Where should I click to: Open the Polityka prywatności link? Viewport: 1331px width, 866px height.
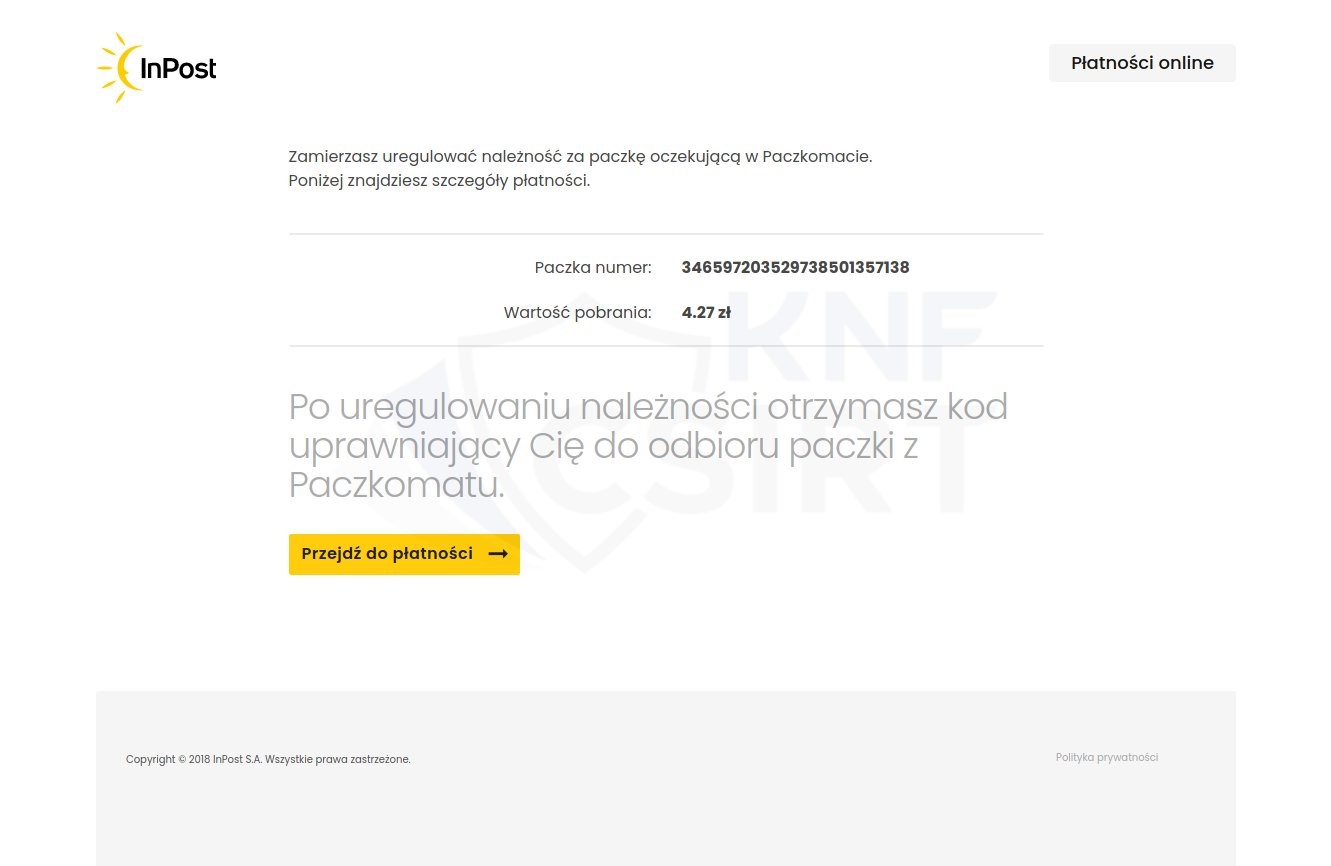[1107, 757]
